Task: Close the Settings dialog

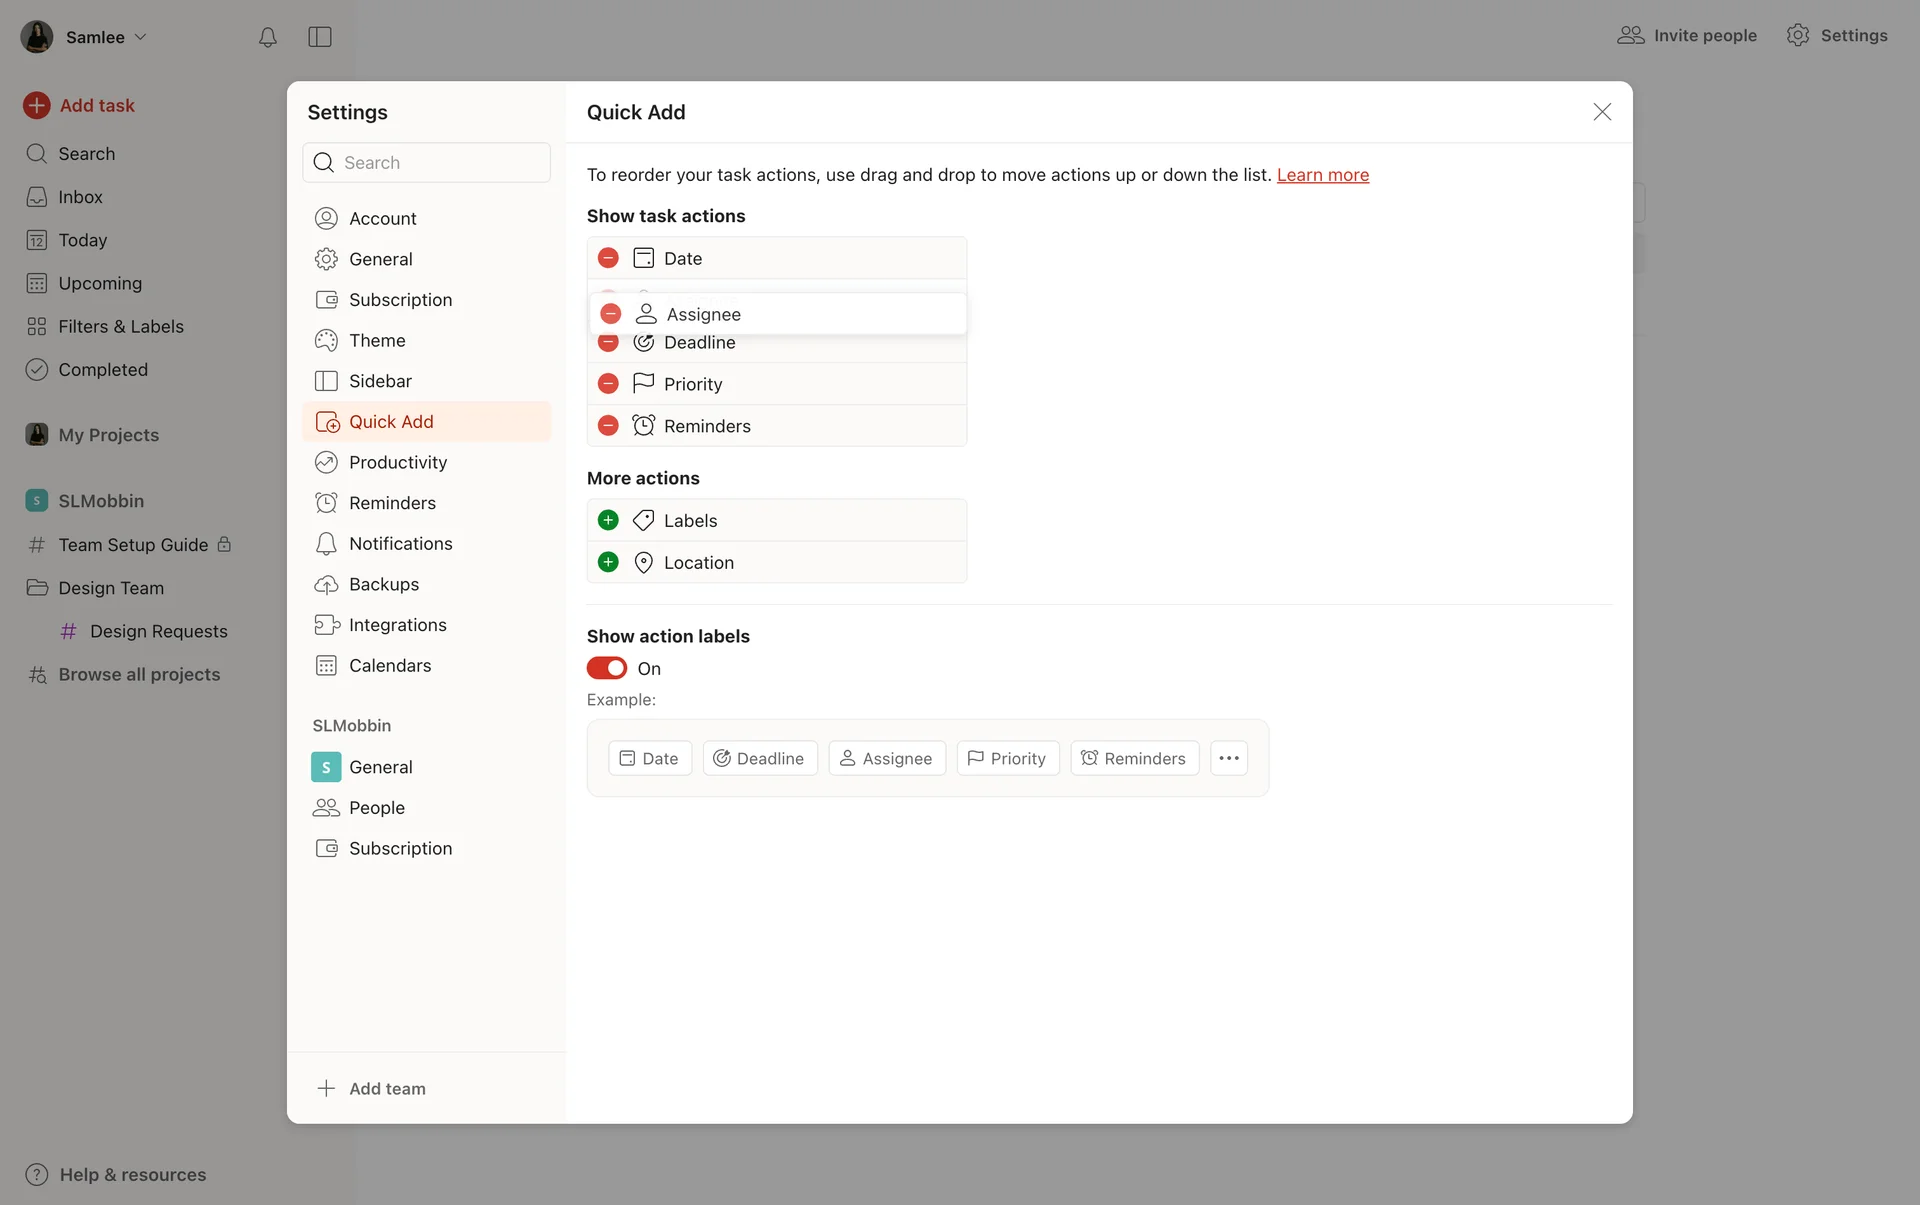Action: click(1602, 112)
